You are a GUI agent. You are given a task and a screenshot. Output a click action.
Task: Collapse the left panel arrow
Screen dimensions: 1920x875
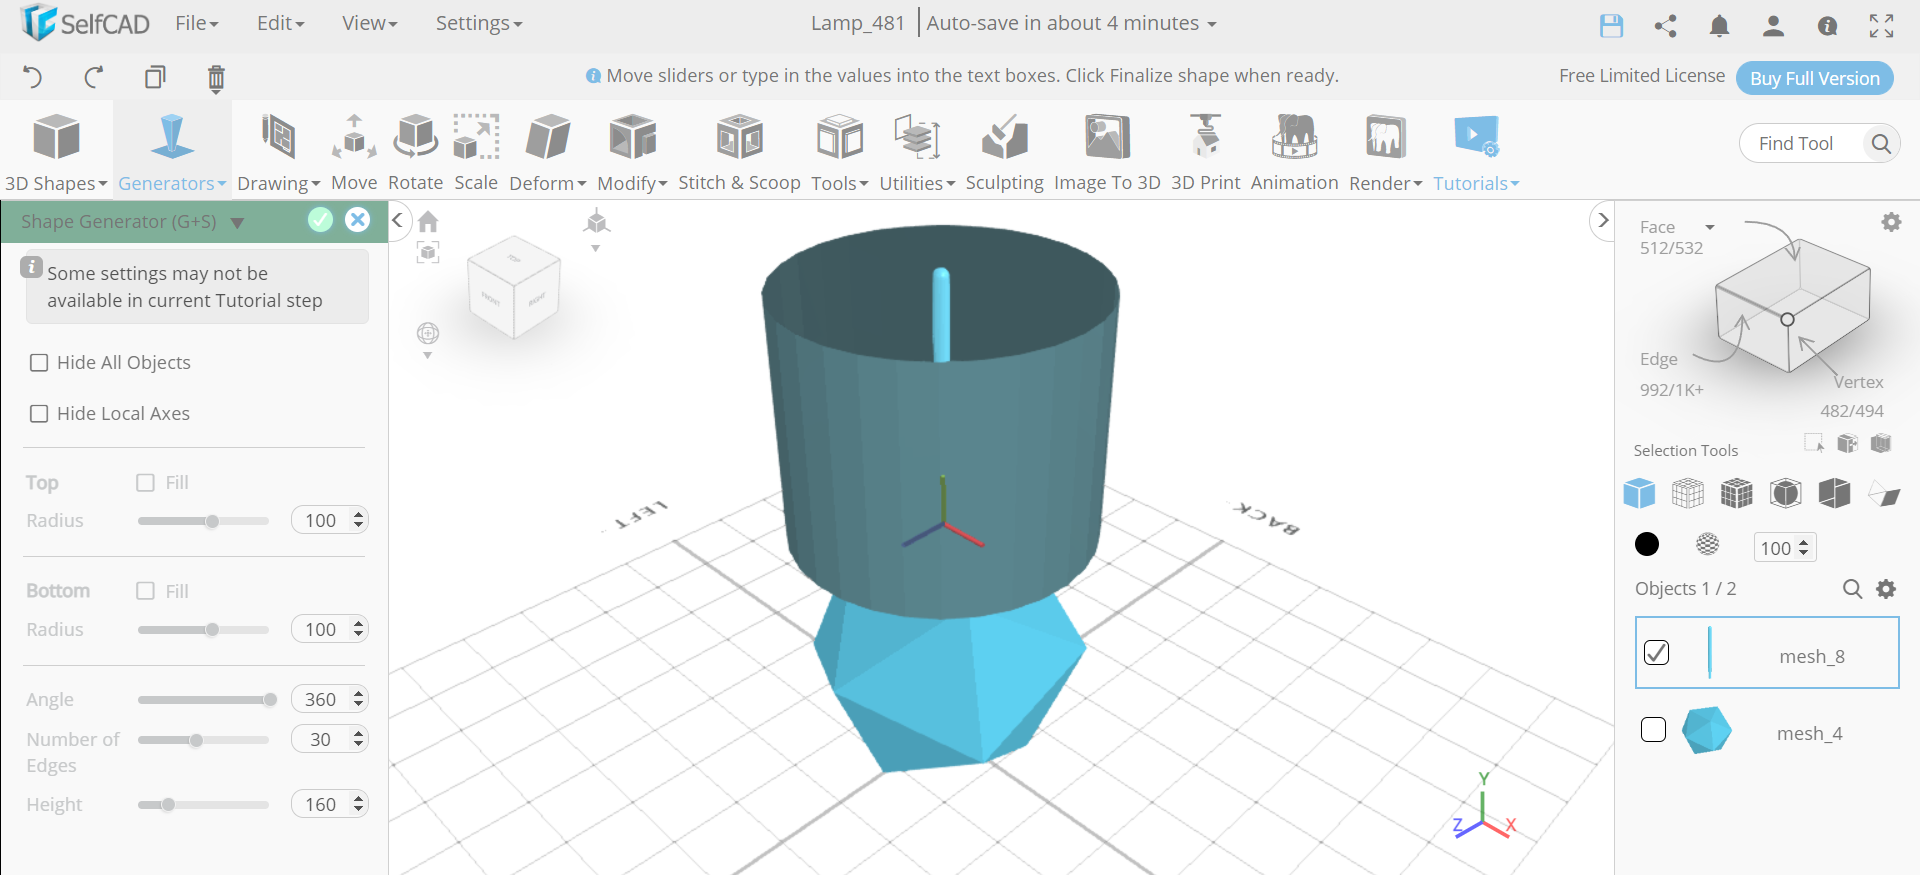point(397,220)
